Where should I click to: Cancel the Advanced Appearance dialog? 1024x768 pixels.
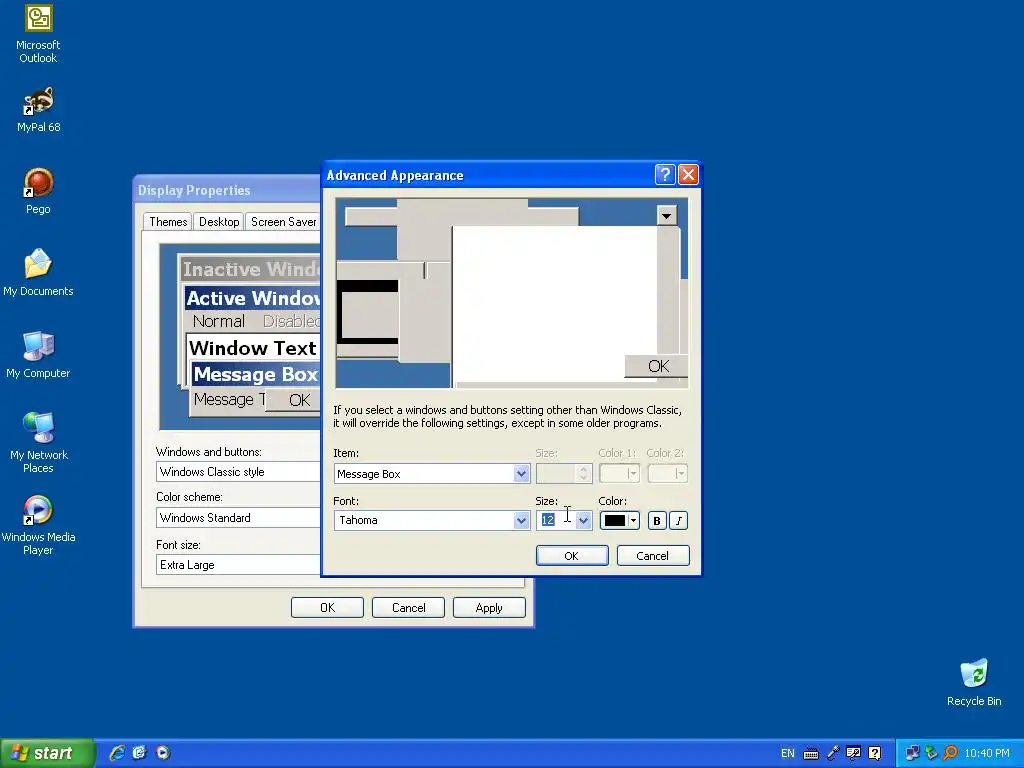pyautogui.click(x=652, y=556)
